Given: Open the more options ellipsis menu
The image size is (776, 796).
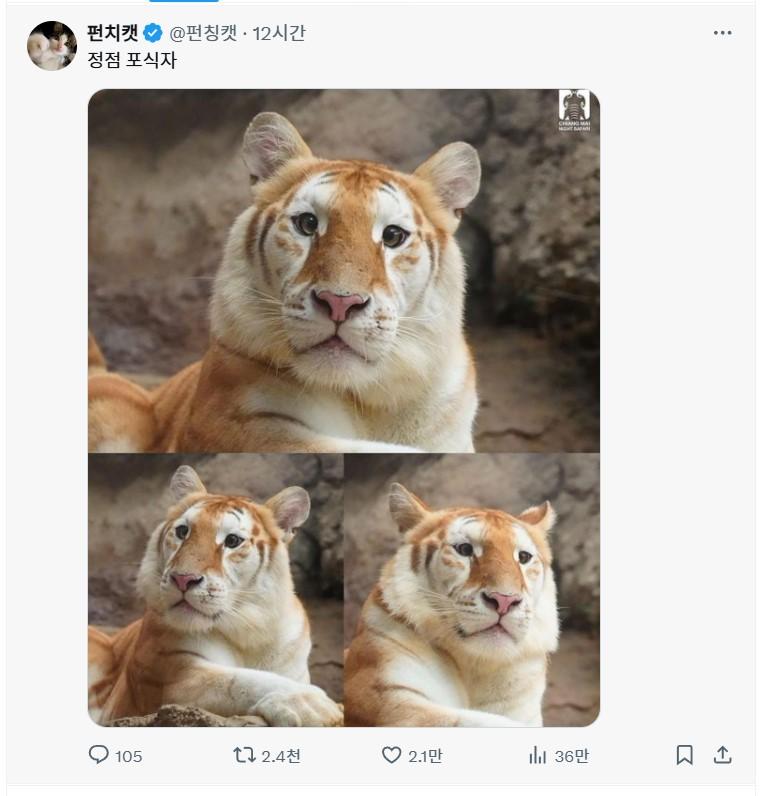Looking at the screenshot, I should coord(722,33).
